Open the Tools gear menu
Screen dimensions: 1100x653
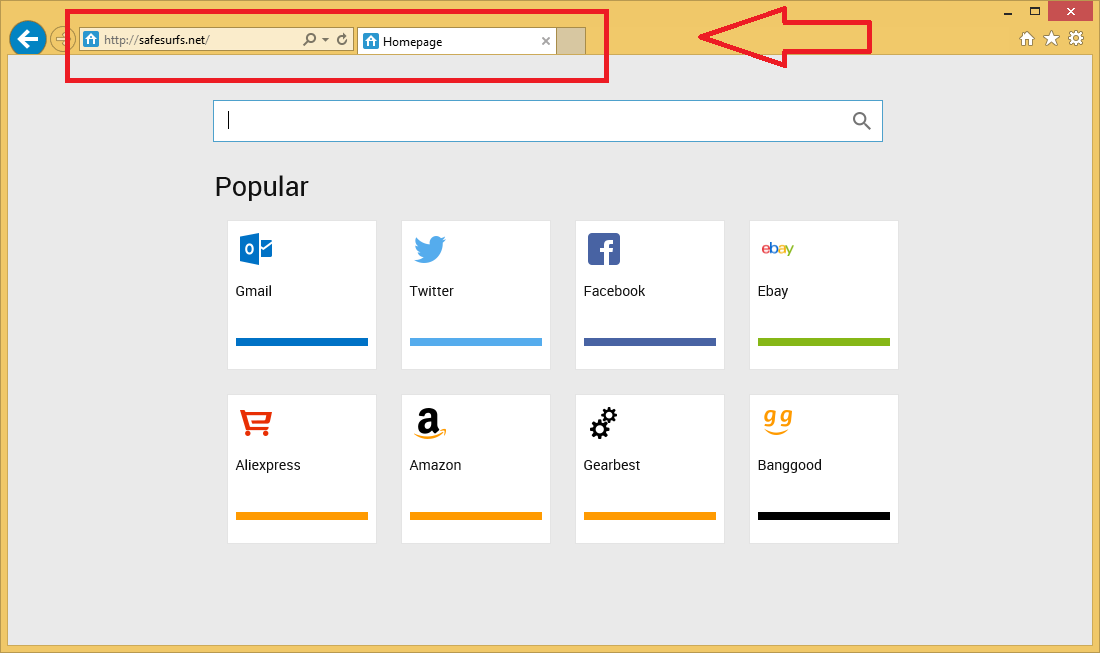[x=1076, y=39]
